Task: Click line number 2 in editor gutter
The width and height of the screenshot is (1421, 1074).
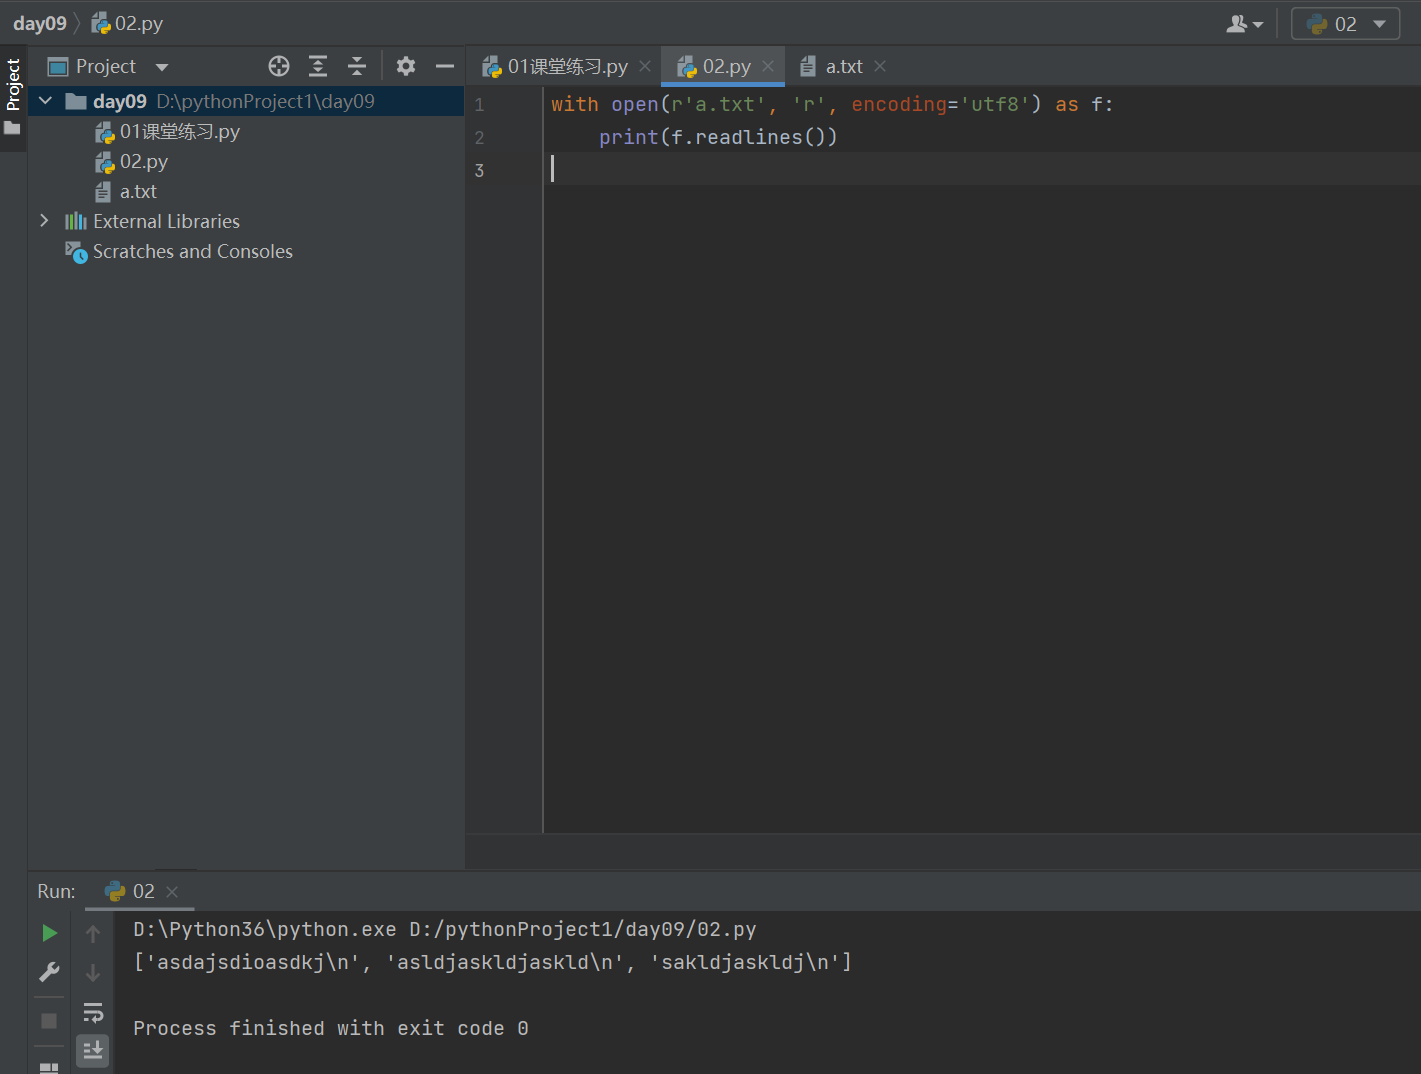Action: coord(479,138)
